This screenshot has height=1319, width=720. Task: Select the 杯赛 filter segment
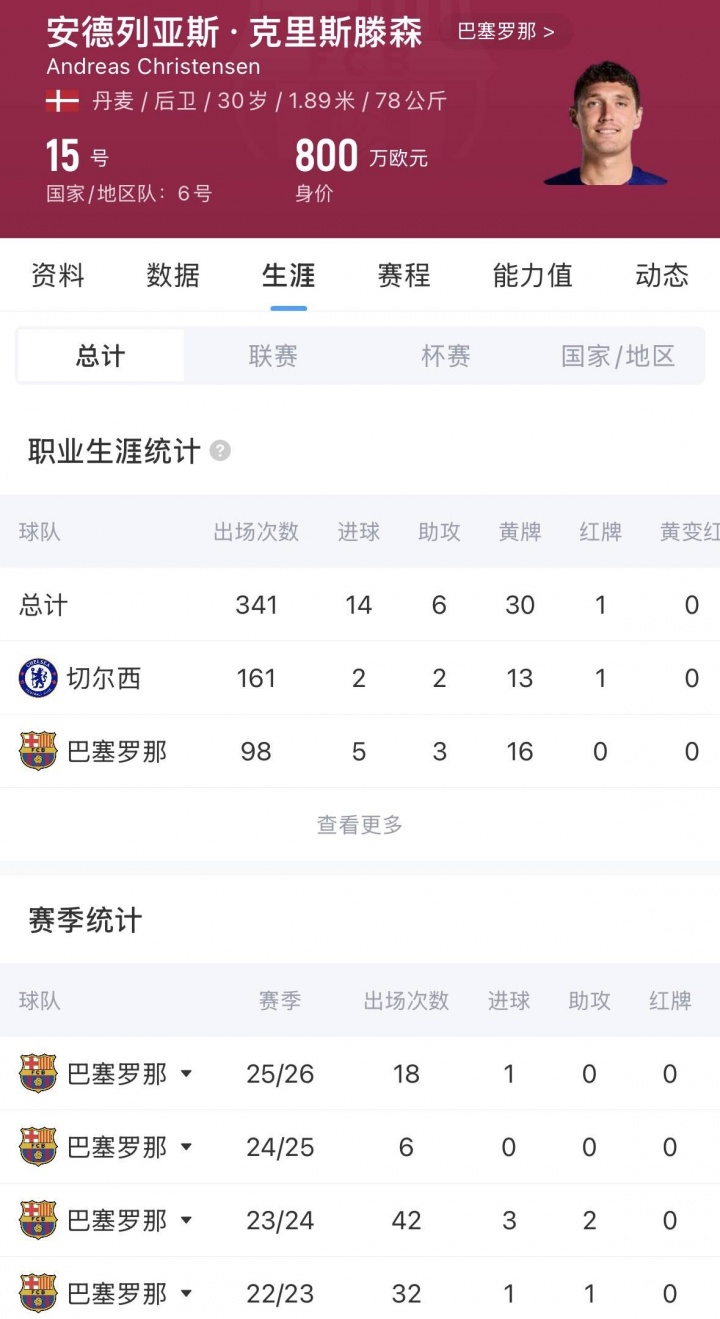(445, 356)
